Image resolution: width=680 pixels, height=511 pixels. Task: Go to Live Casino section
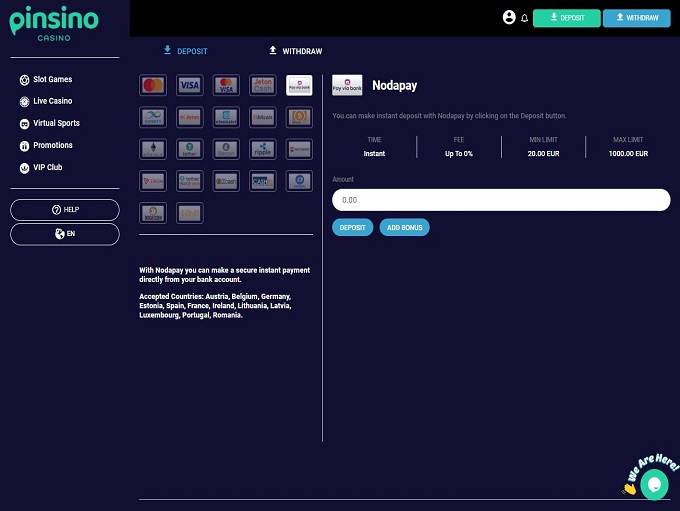[54, 101]
